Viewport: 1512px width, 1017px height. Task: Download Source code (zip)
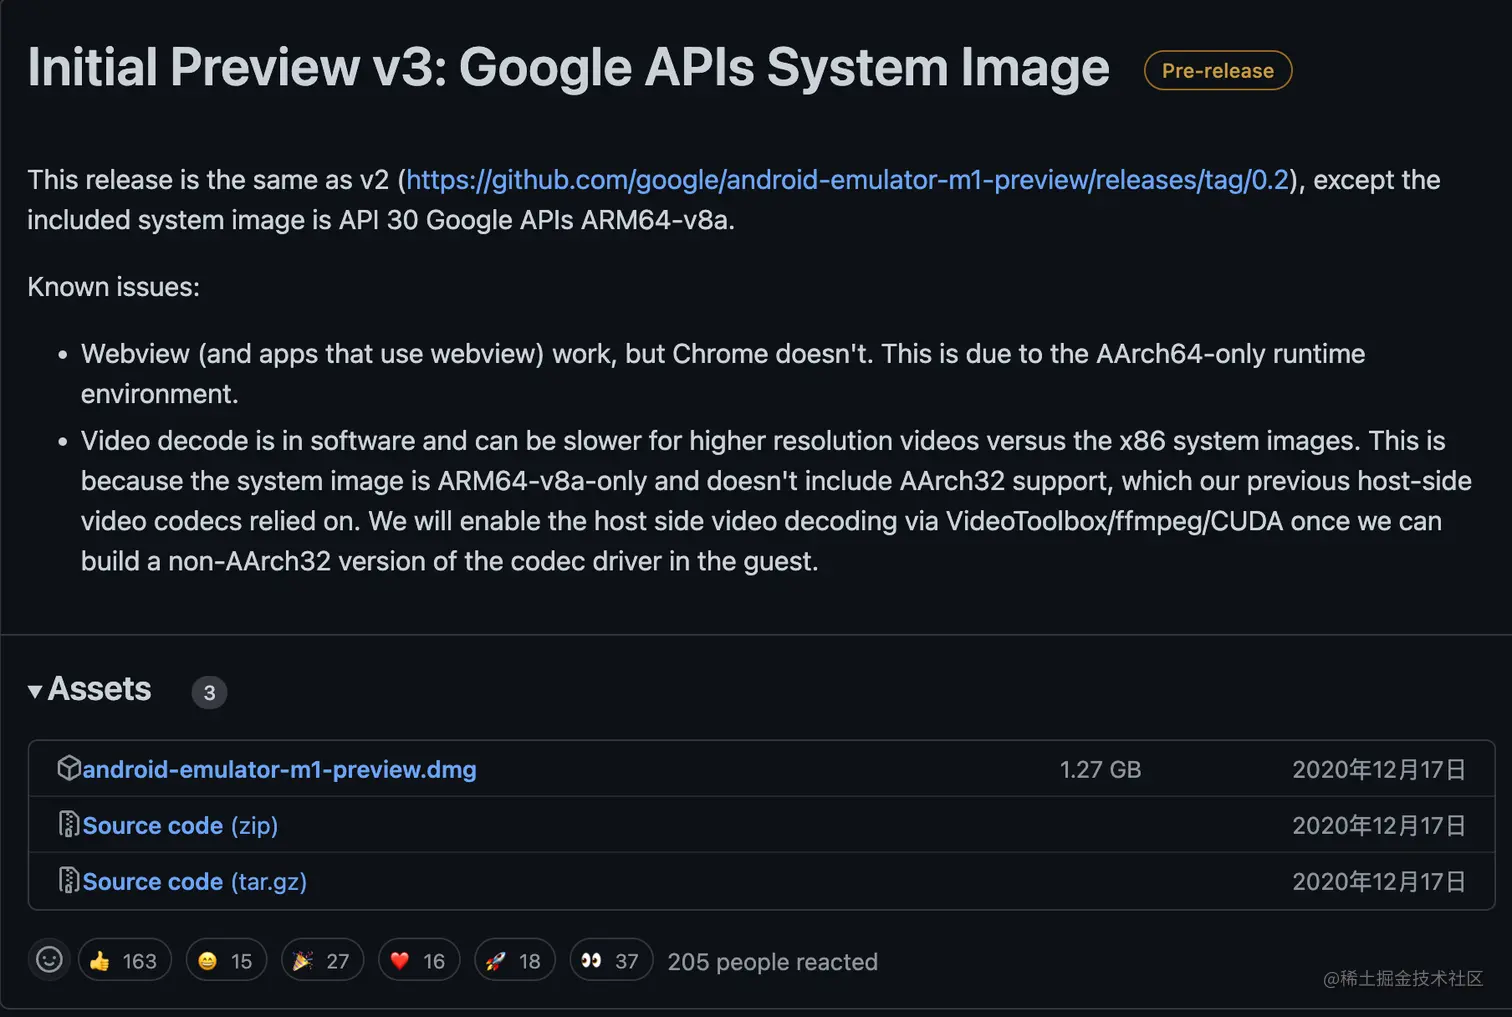[x=180, y=825]
